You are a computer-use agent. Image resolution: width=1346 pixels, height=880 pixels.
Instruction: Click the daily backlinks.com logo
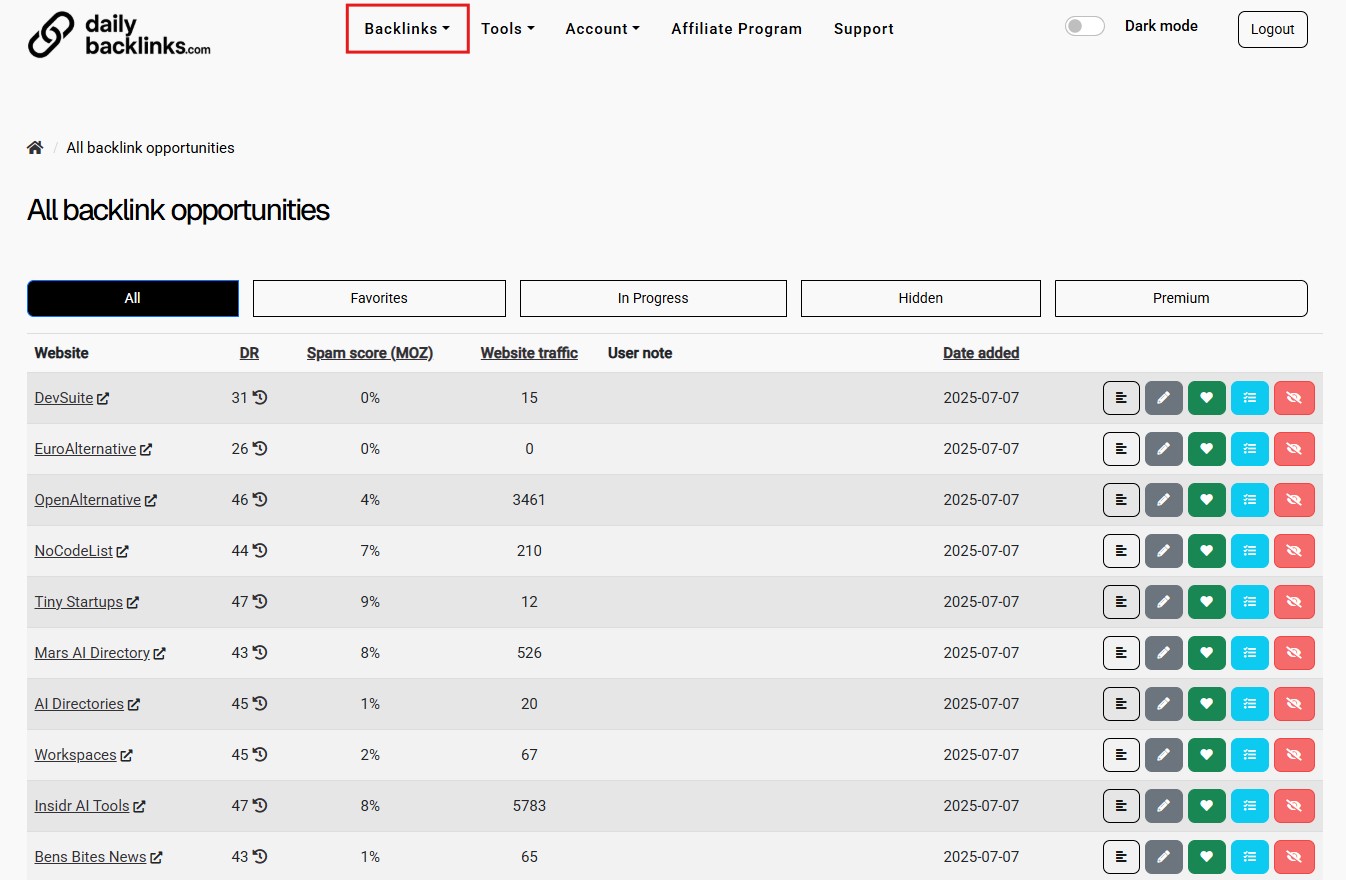pos(119,35)
